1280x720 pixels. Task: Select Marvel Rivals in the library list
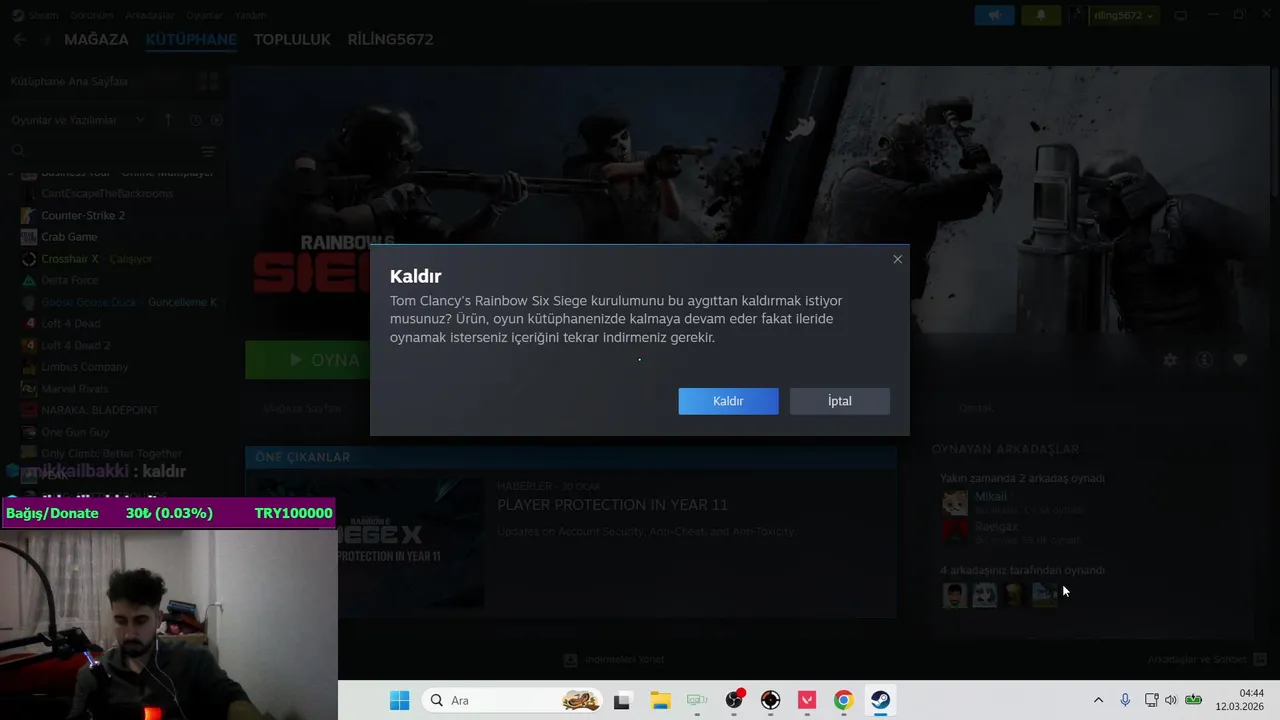[x=75, y=389]
